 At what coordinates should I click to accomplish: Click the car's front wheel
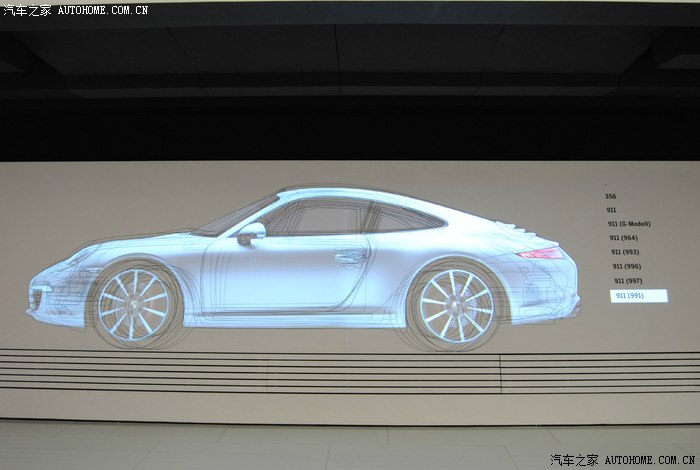134,303
